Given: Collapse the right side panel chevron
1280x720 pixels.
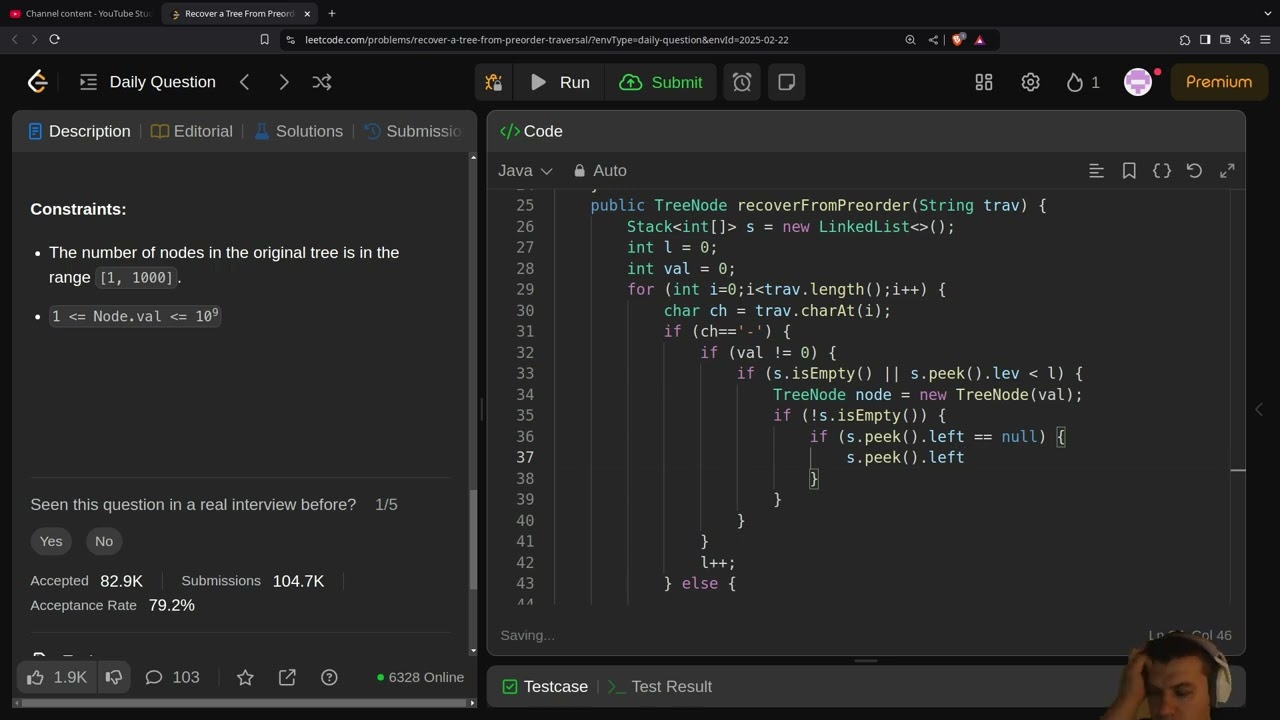Looking at the screenshot, I should 1259,409.
